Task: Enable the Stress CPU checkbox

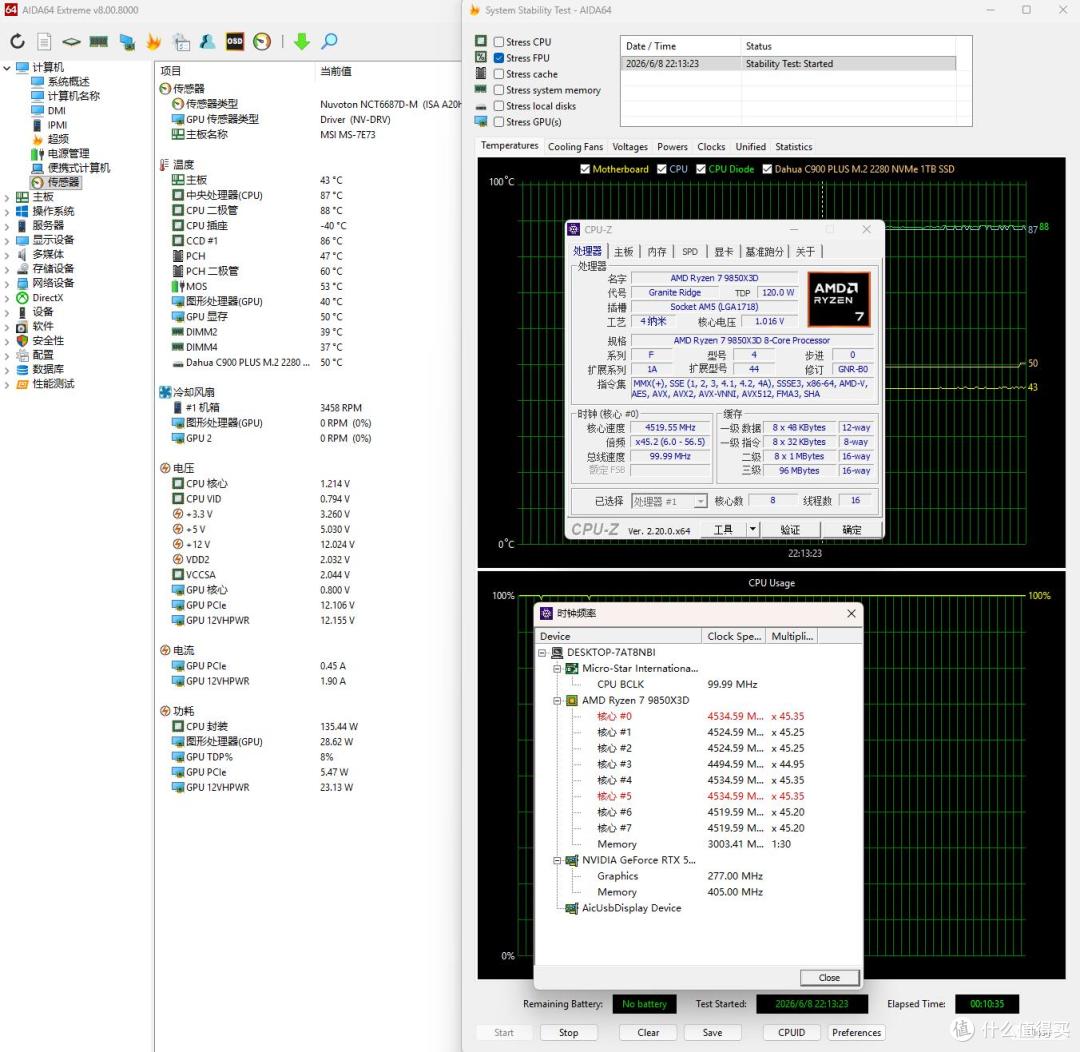Action: [x=499, y=42]
